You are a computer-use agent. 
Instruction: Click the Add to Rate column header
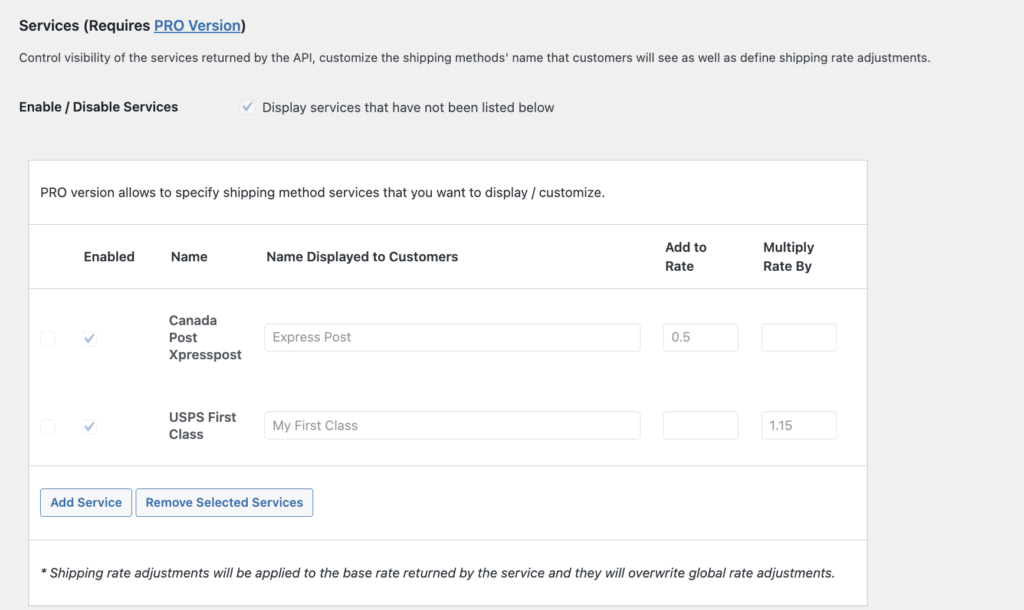(x=685, y=257)
